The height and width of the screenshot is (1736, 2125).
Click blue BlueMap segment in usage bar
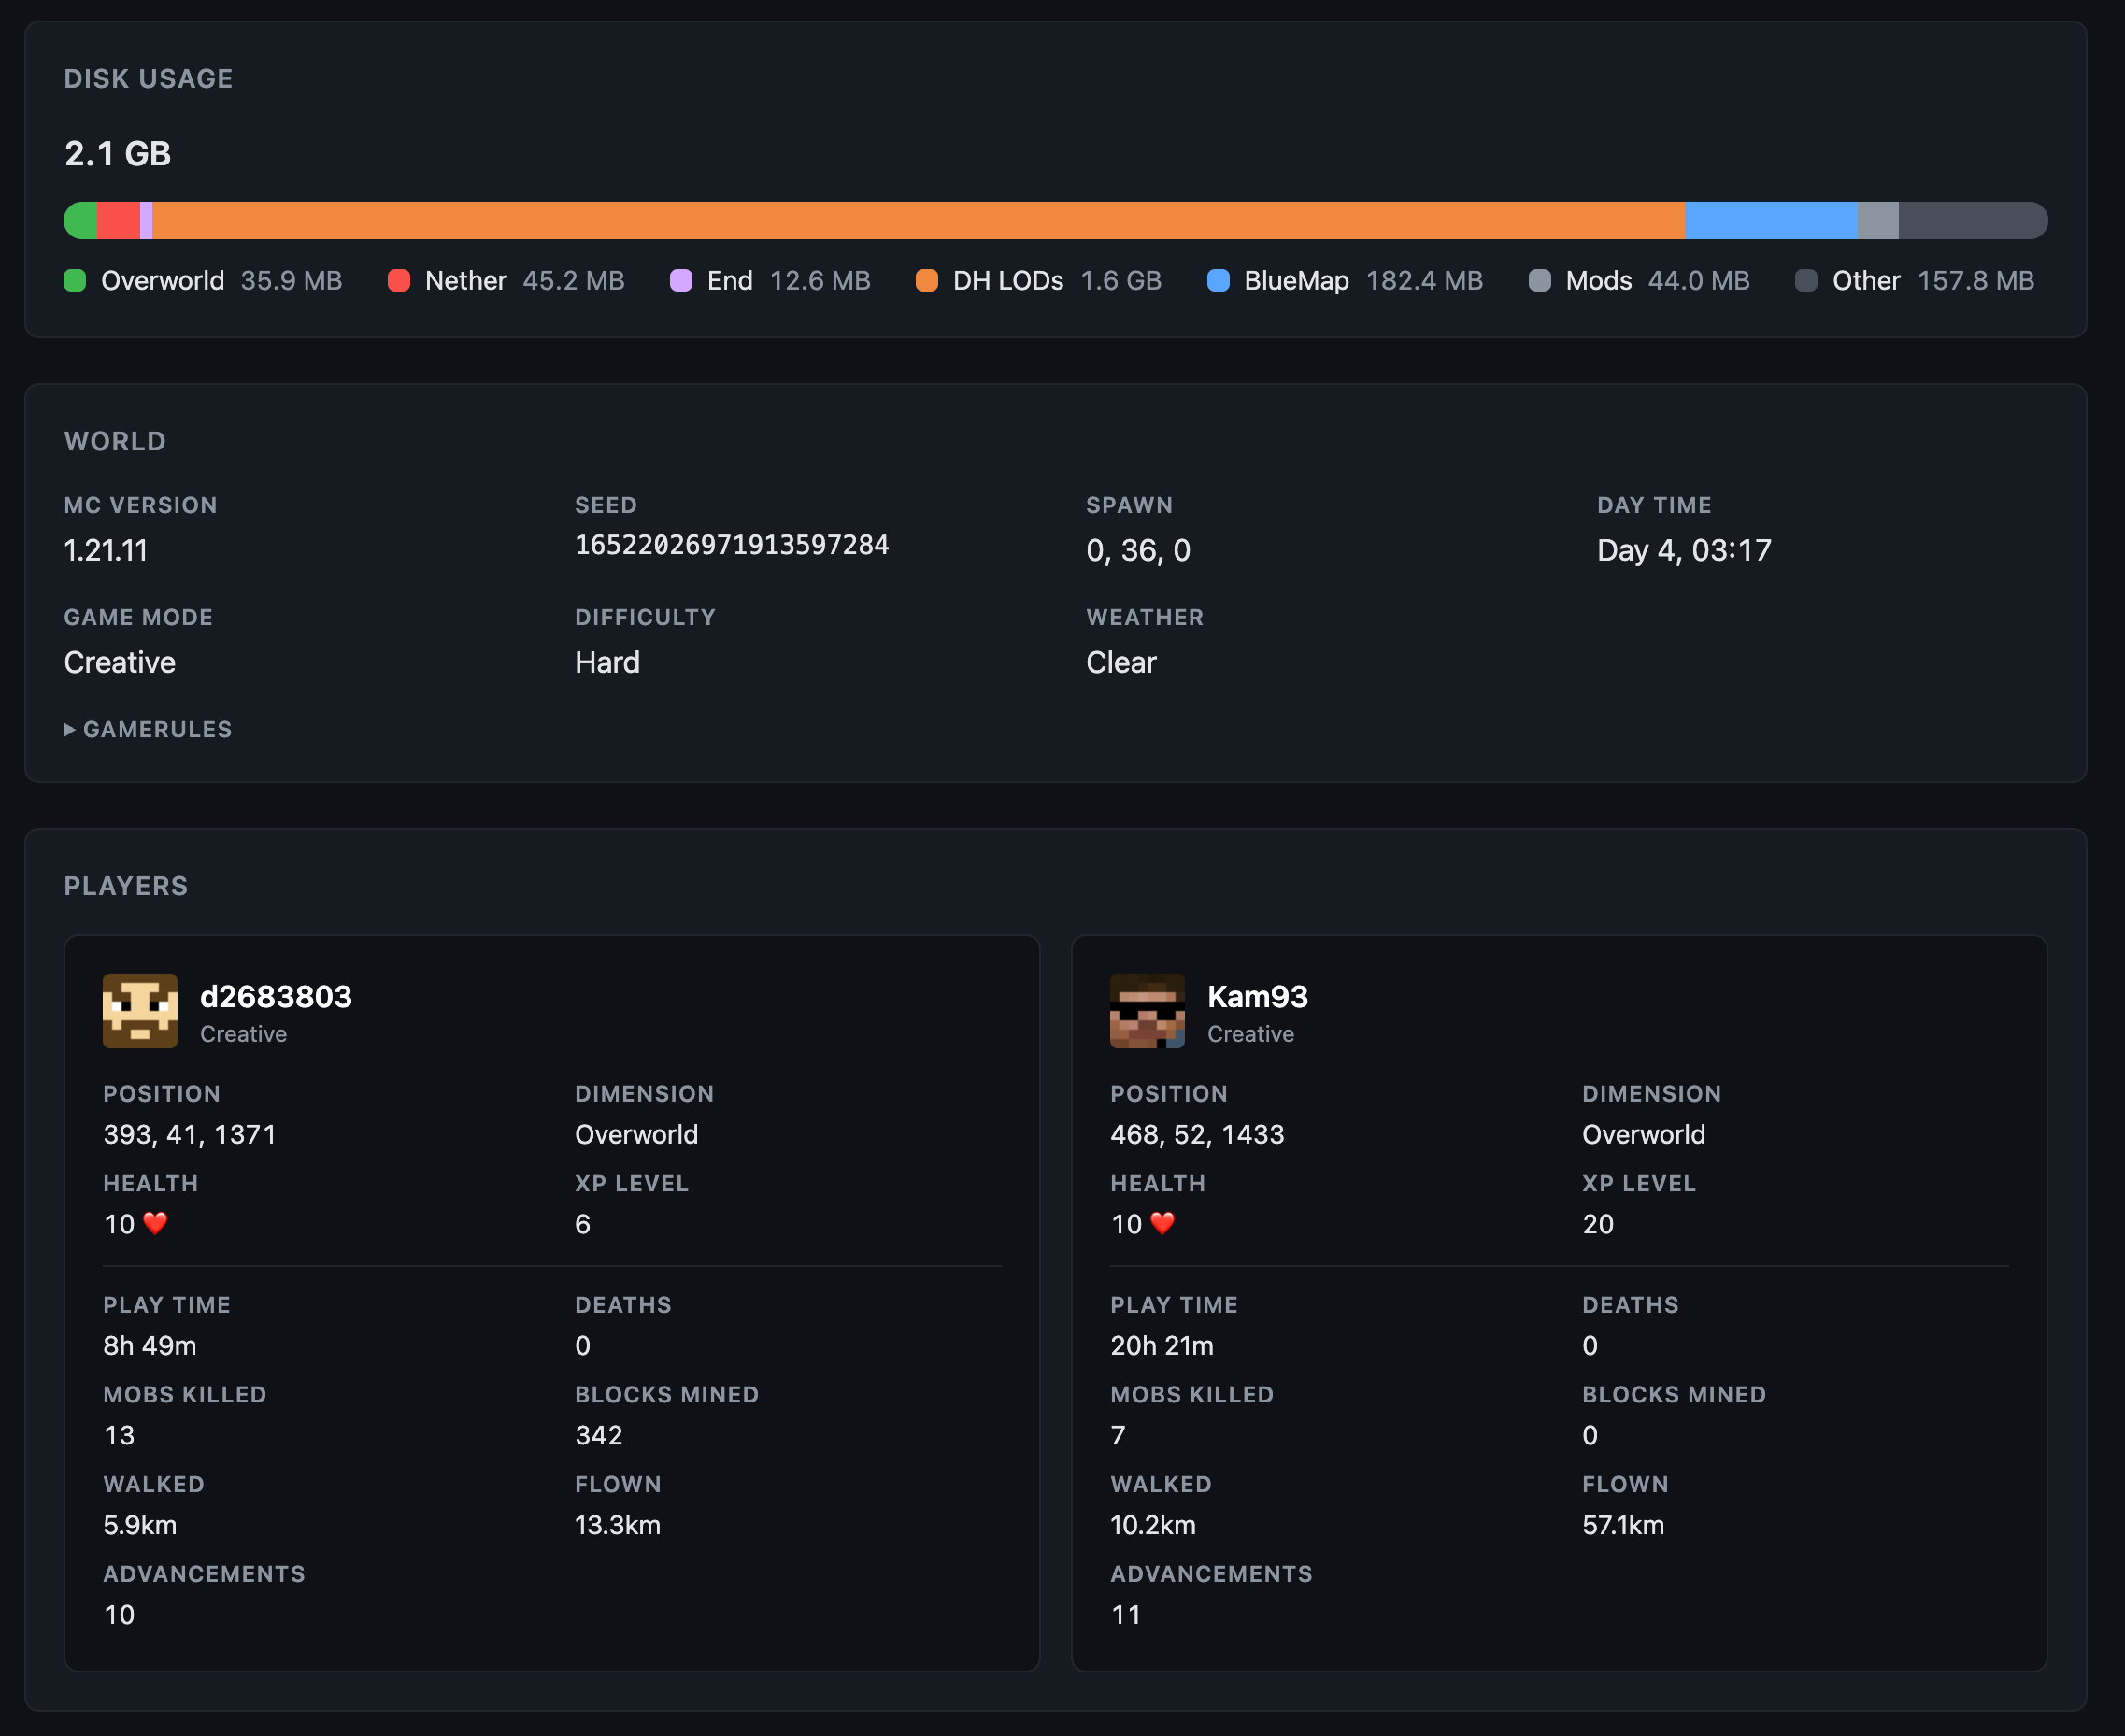(1770, 221)
